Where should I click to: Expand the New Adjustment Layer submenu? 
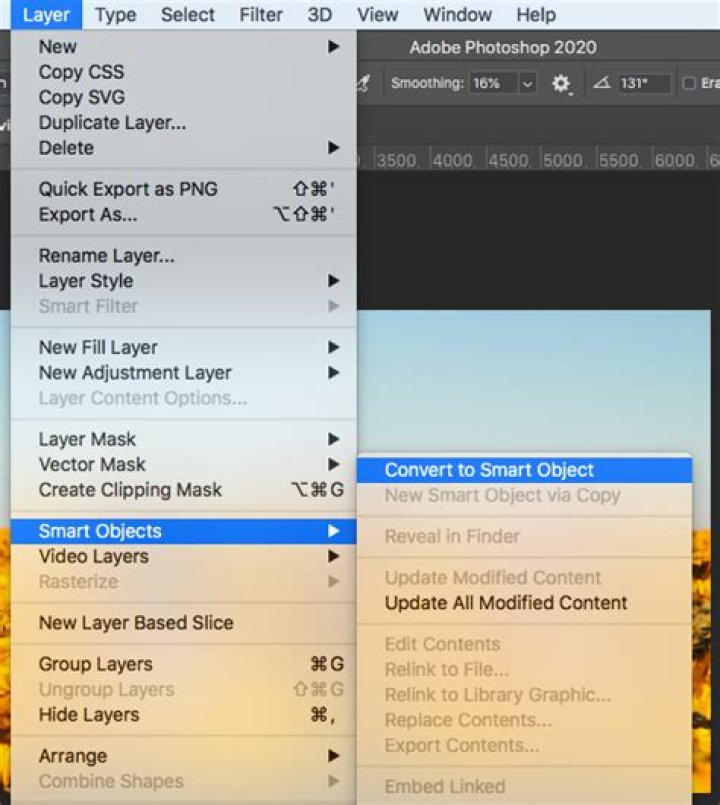183,373
